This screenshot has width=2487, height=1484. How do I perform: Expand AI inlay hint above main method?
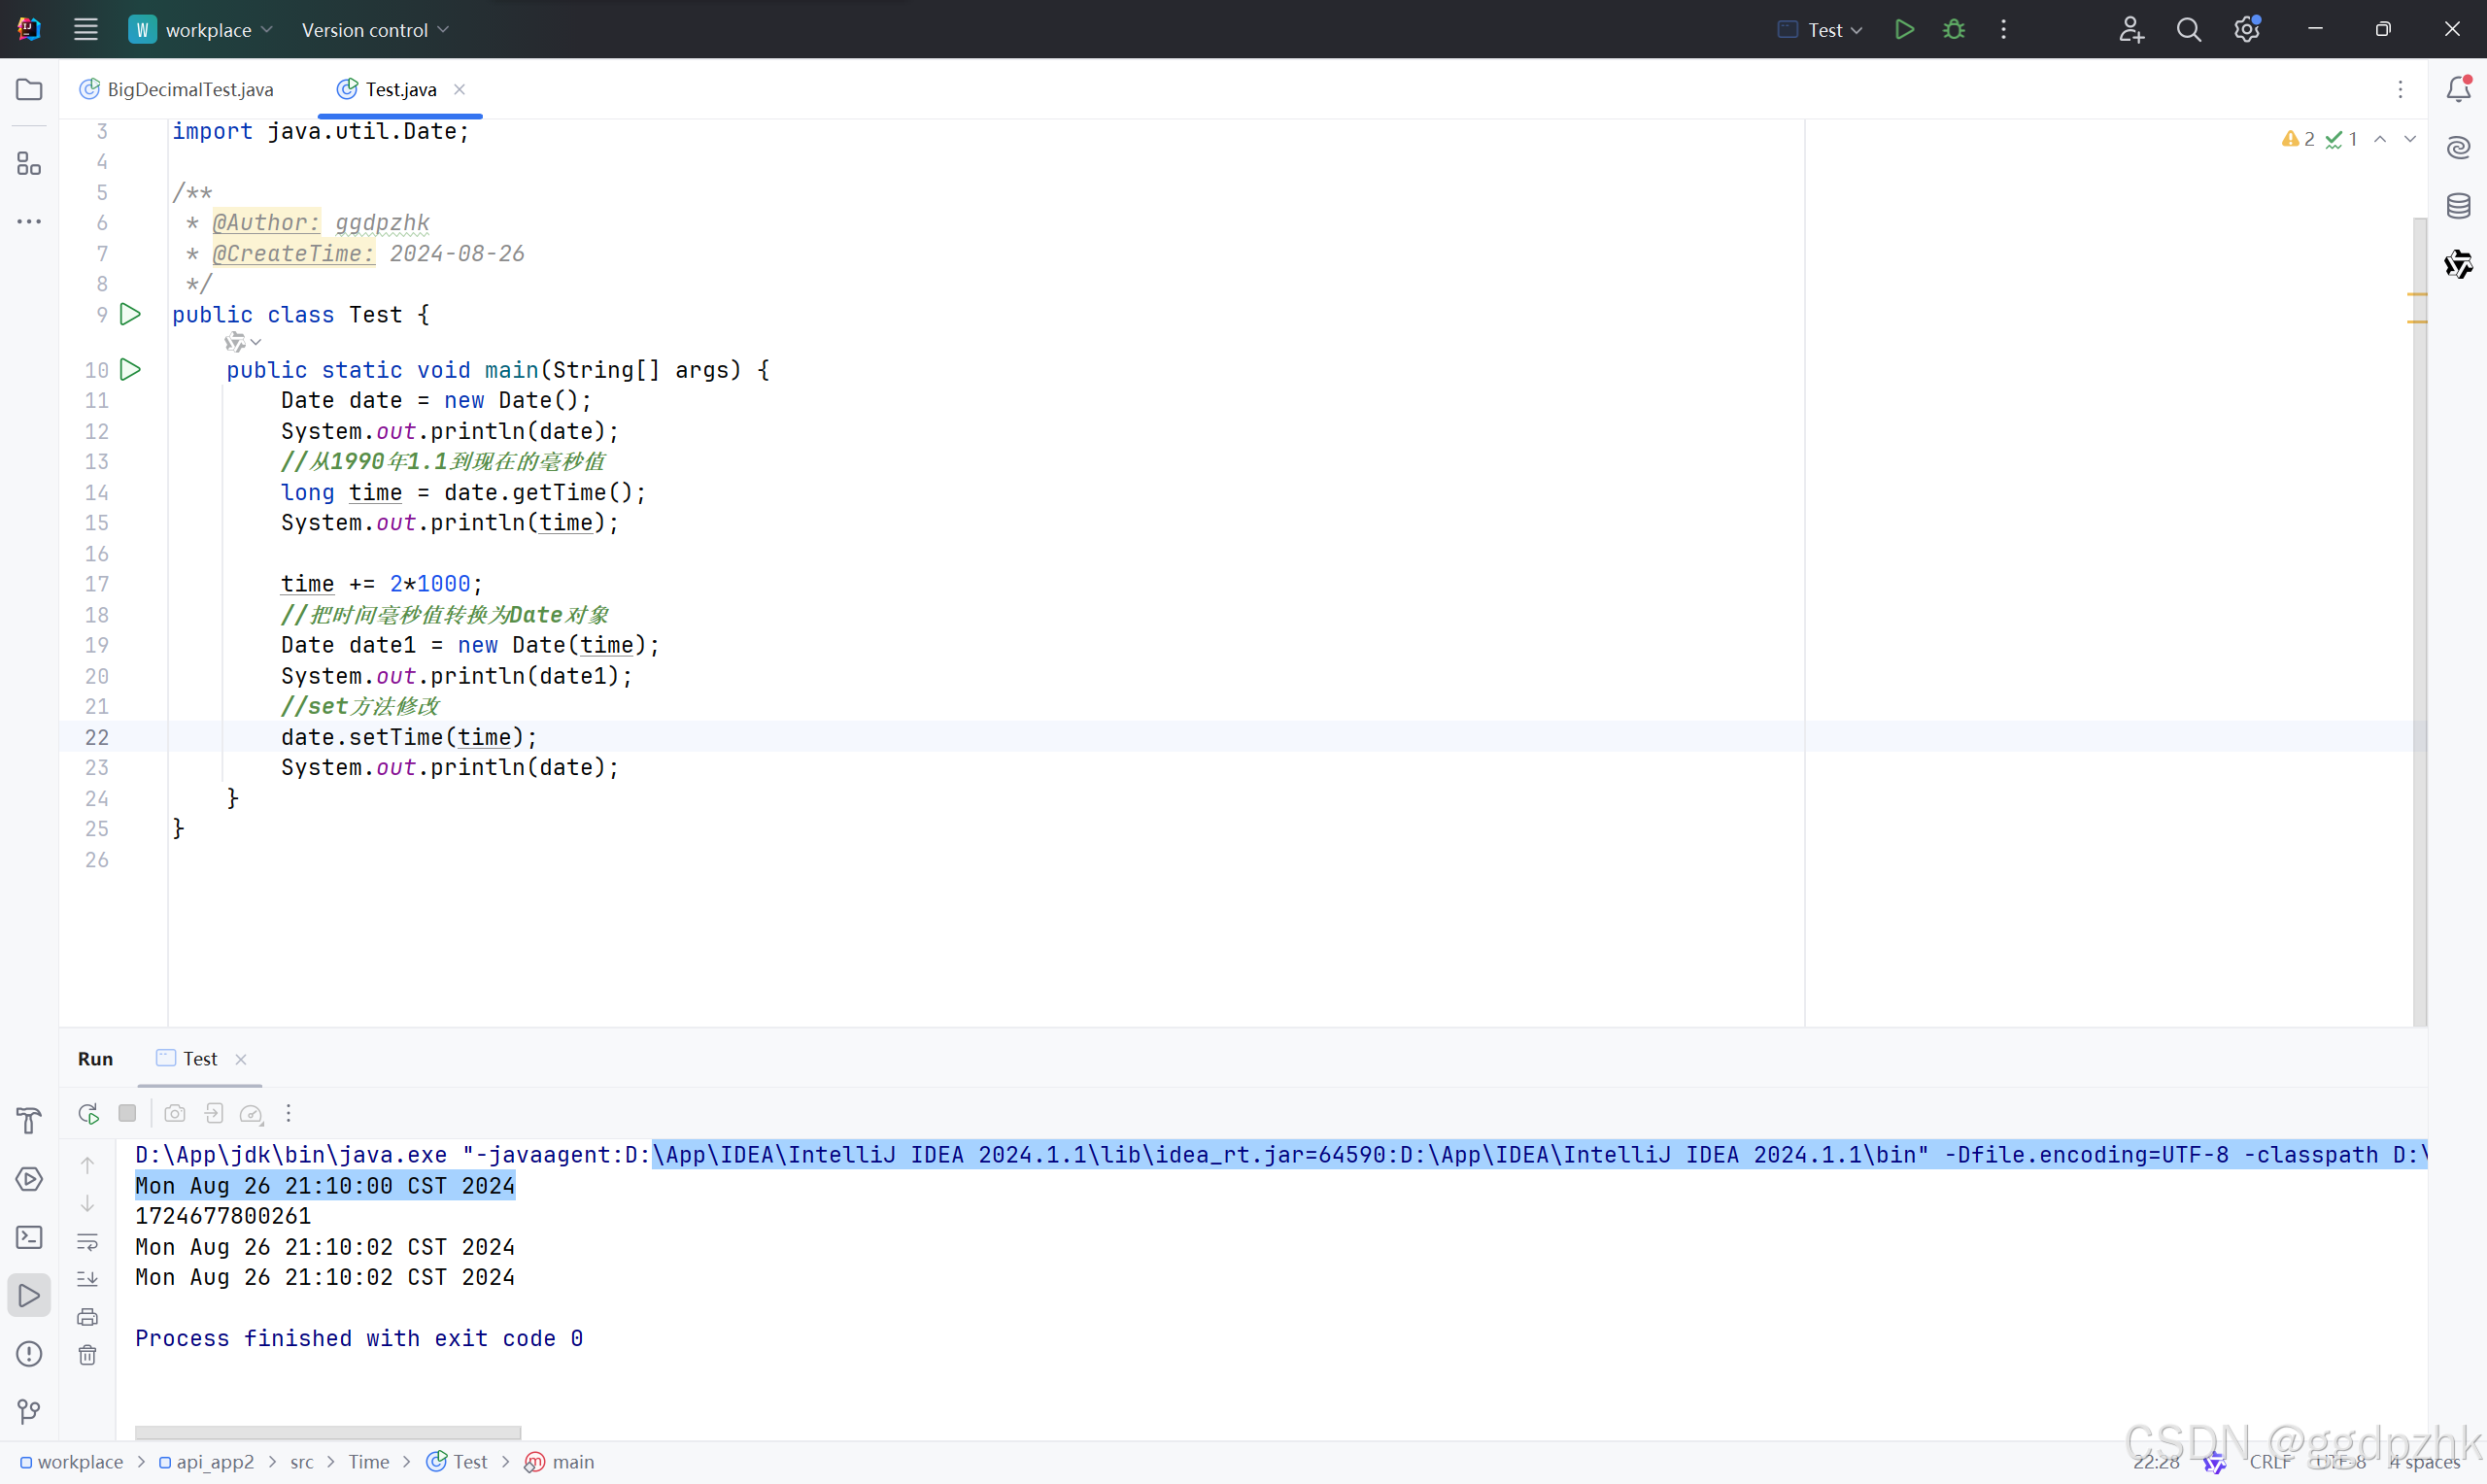pos(242,343)
